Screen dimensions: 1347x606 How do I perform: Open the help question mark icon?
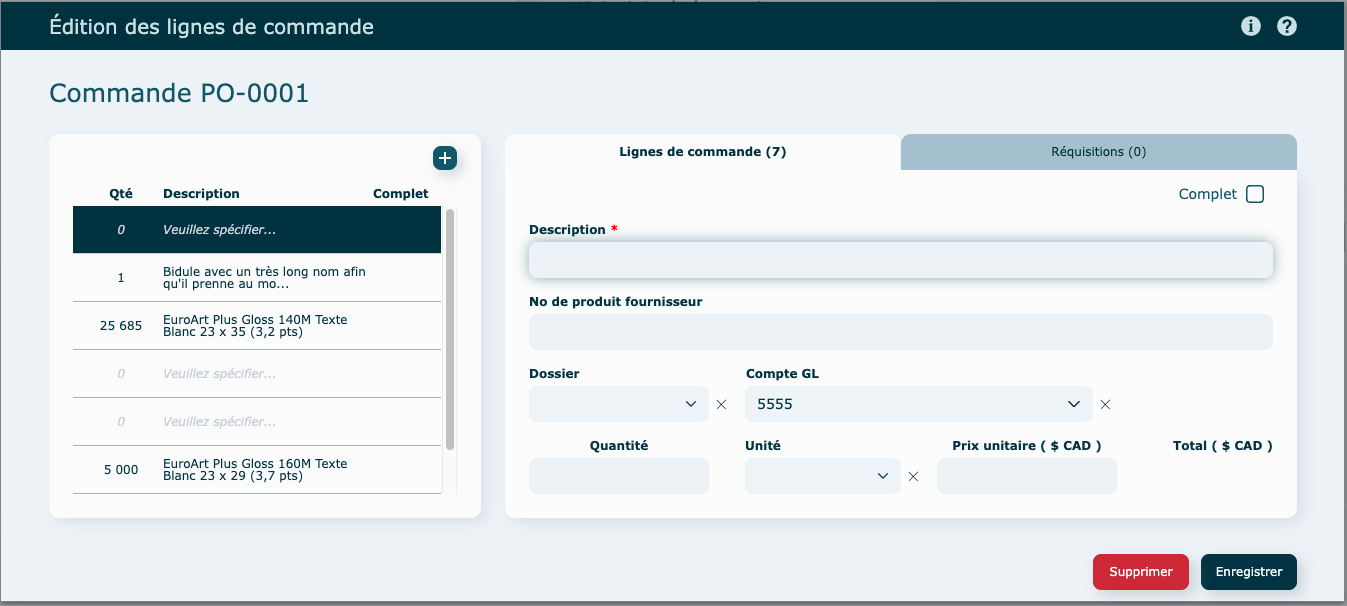[x=1287, y=26]
